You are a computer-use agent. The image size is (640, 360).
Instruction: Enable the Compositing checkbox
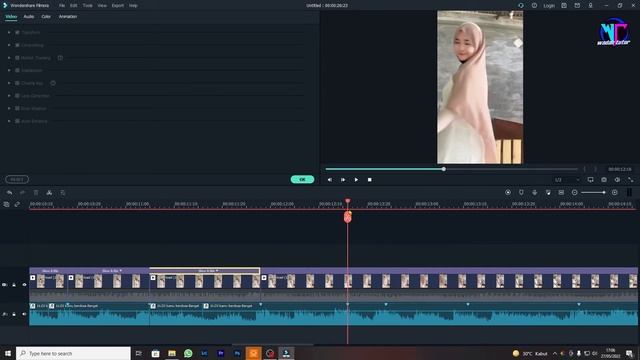click(17, 45)
